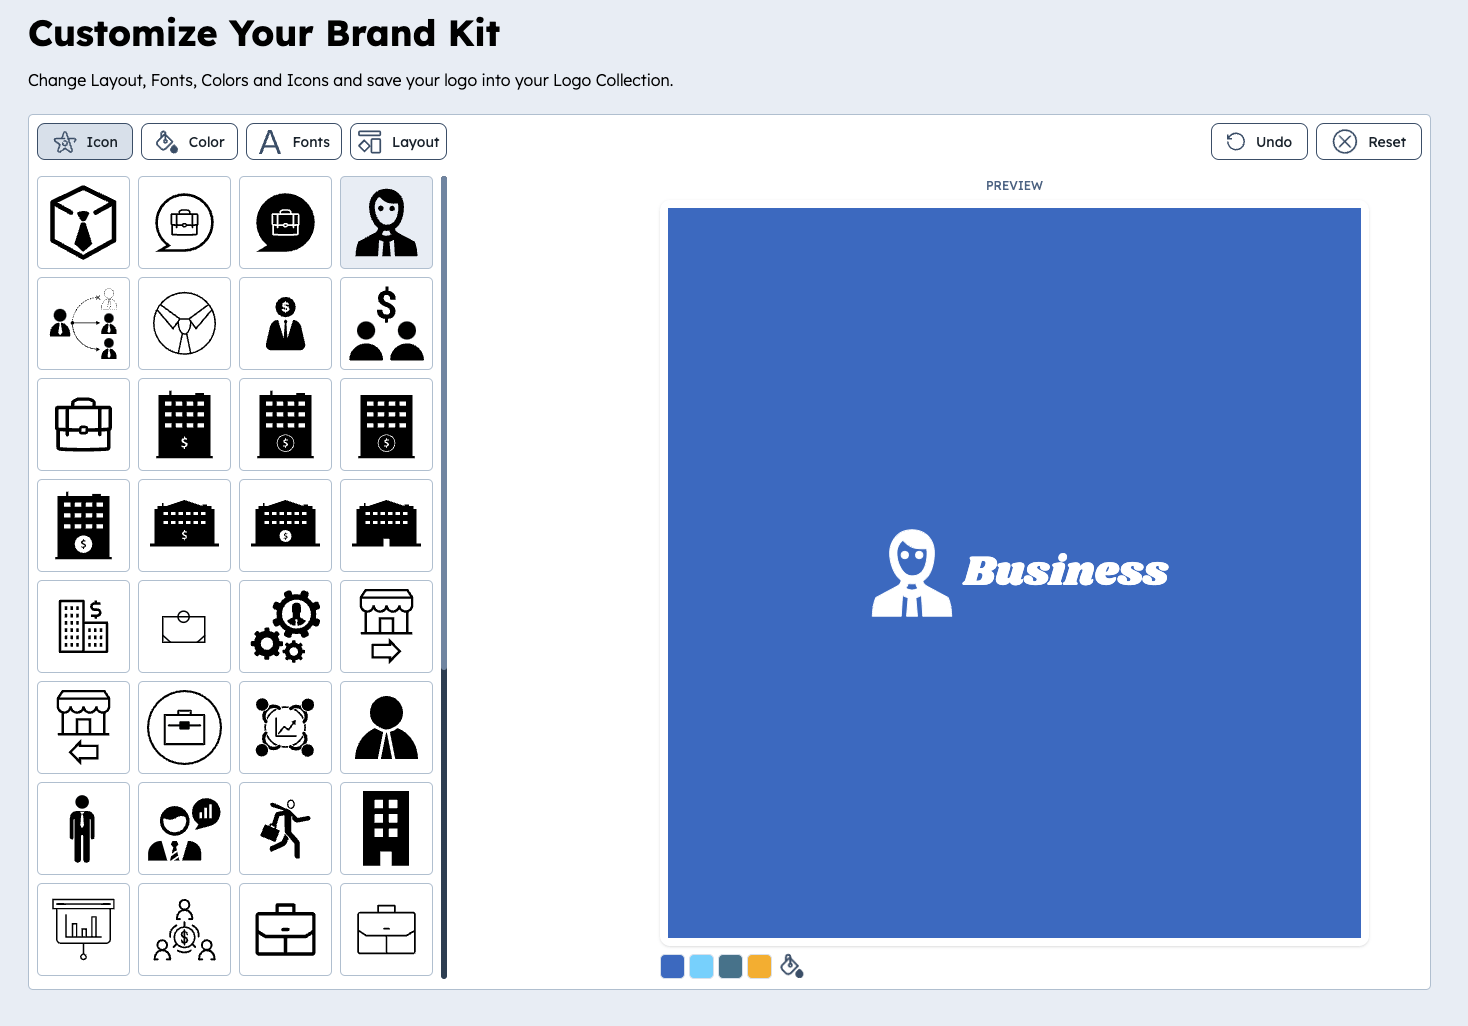Reset the logo design

[1368, 142]
